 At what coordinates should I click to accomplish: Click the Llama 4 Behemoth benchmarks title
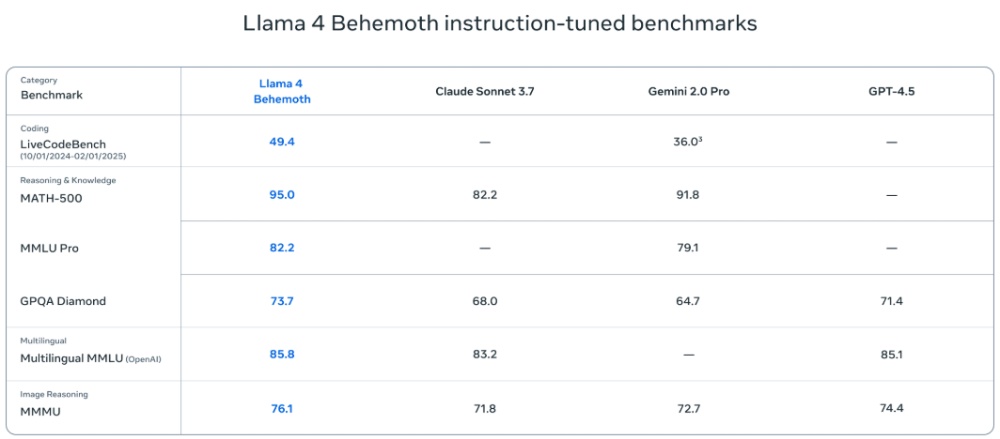pyautogui.click(x=500, y=24)
